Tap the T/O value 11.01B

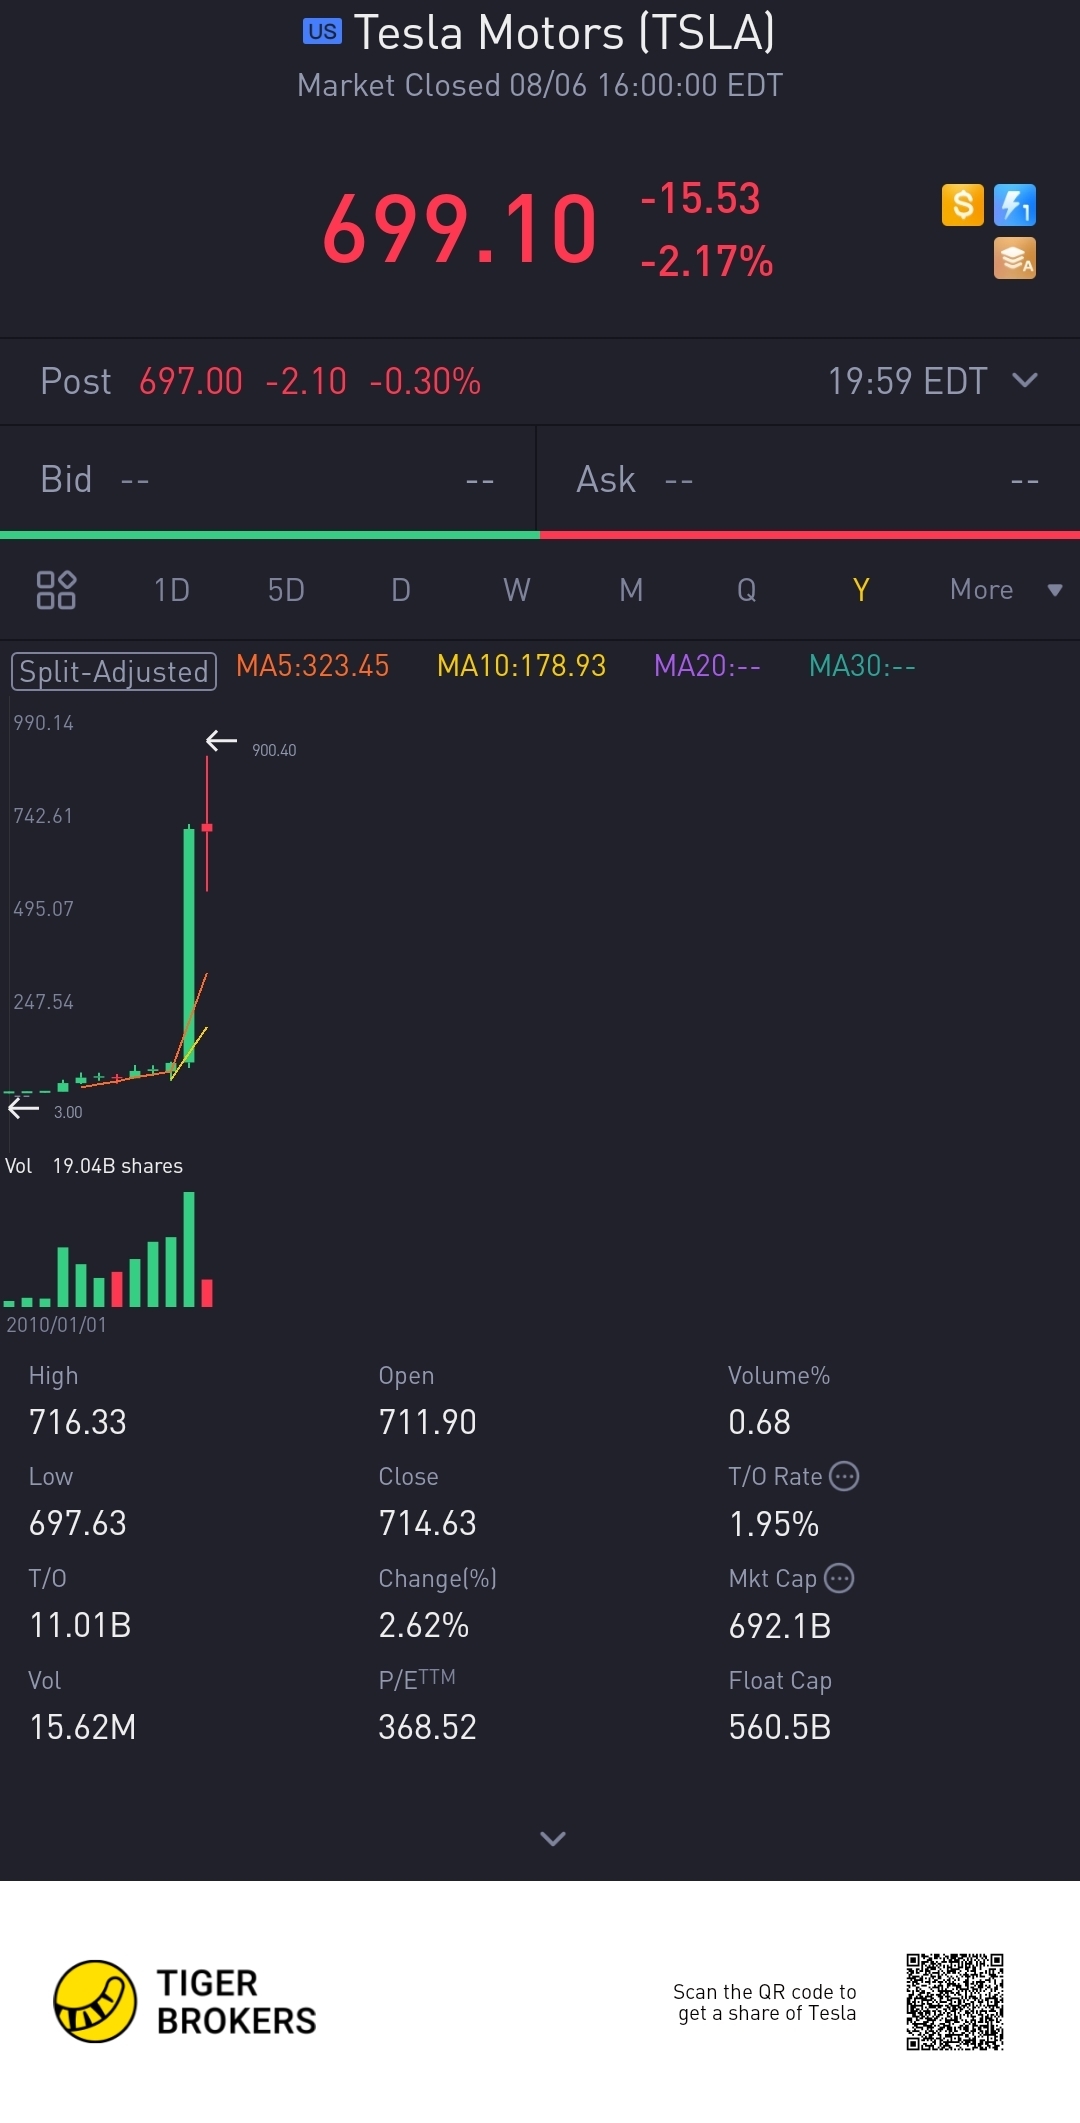point(81,1625)
